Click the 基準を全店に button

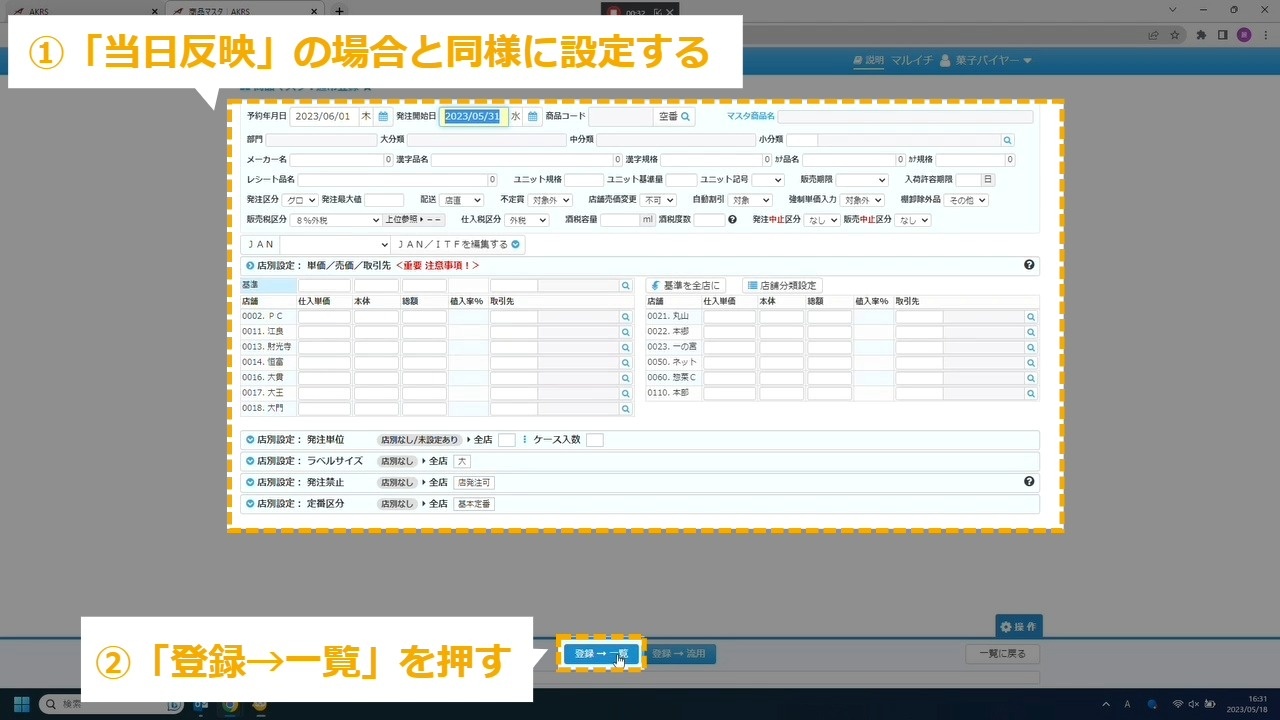coord(685,285)
